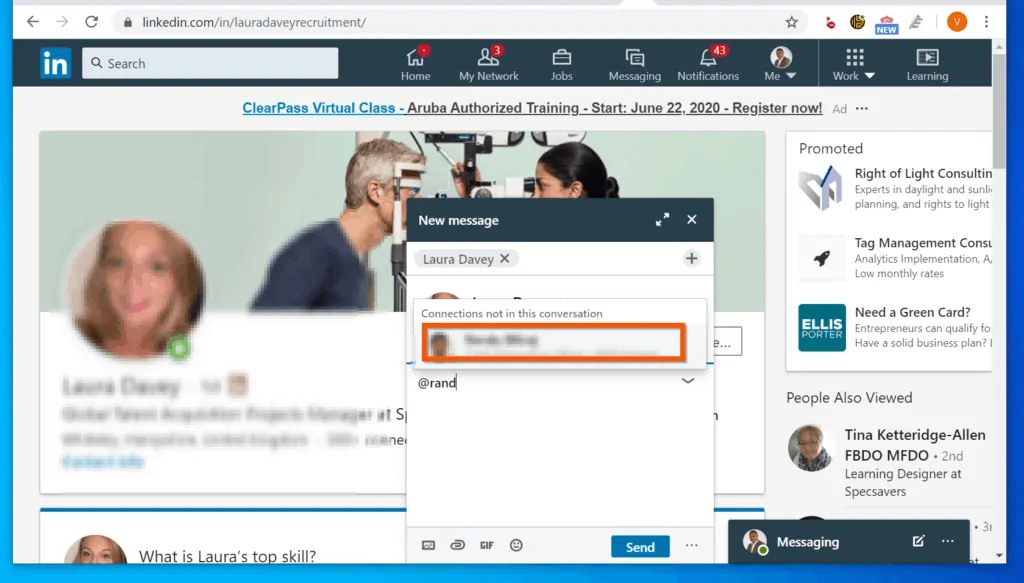Expand the New message window

click(662, 220)
